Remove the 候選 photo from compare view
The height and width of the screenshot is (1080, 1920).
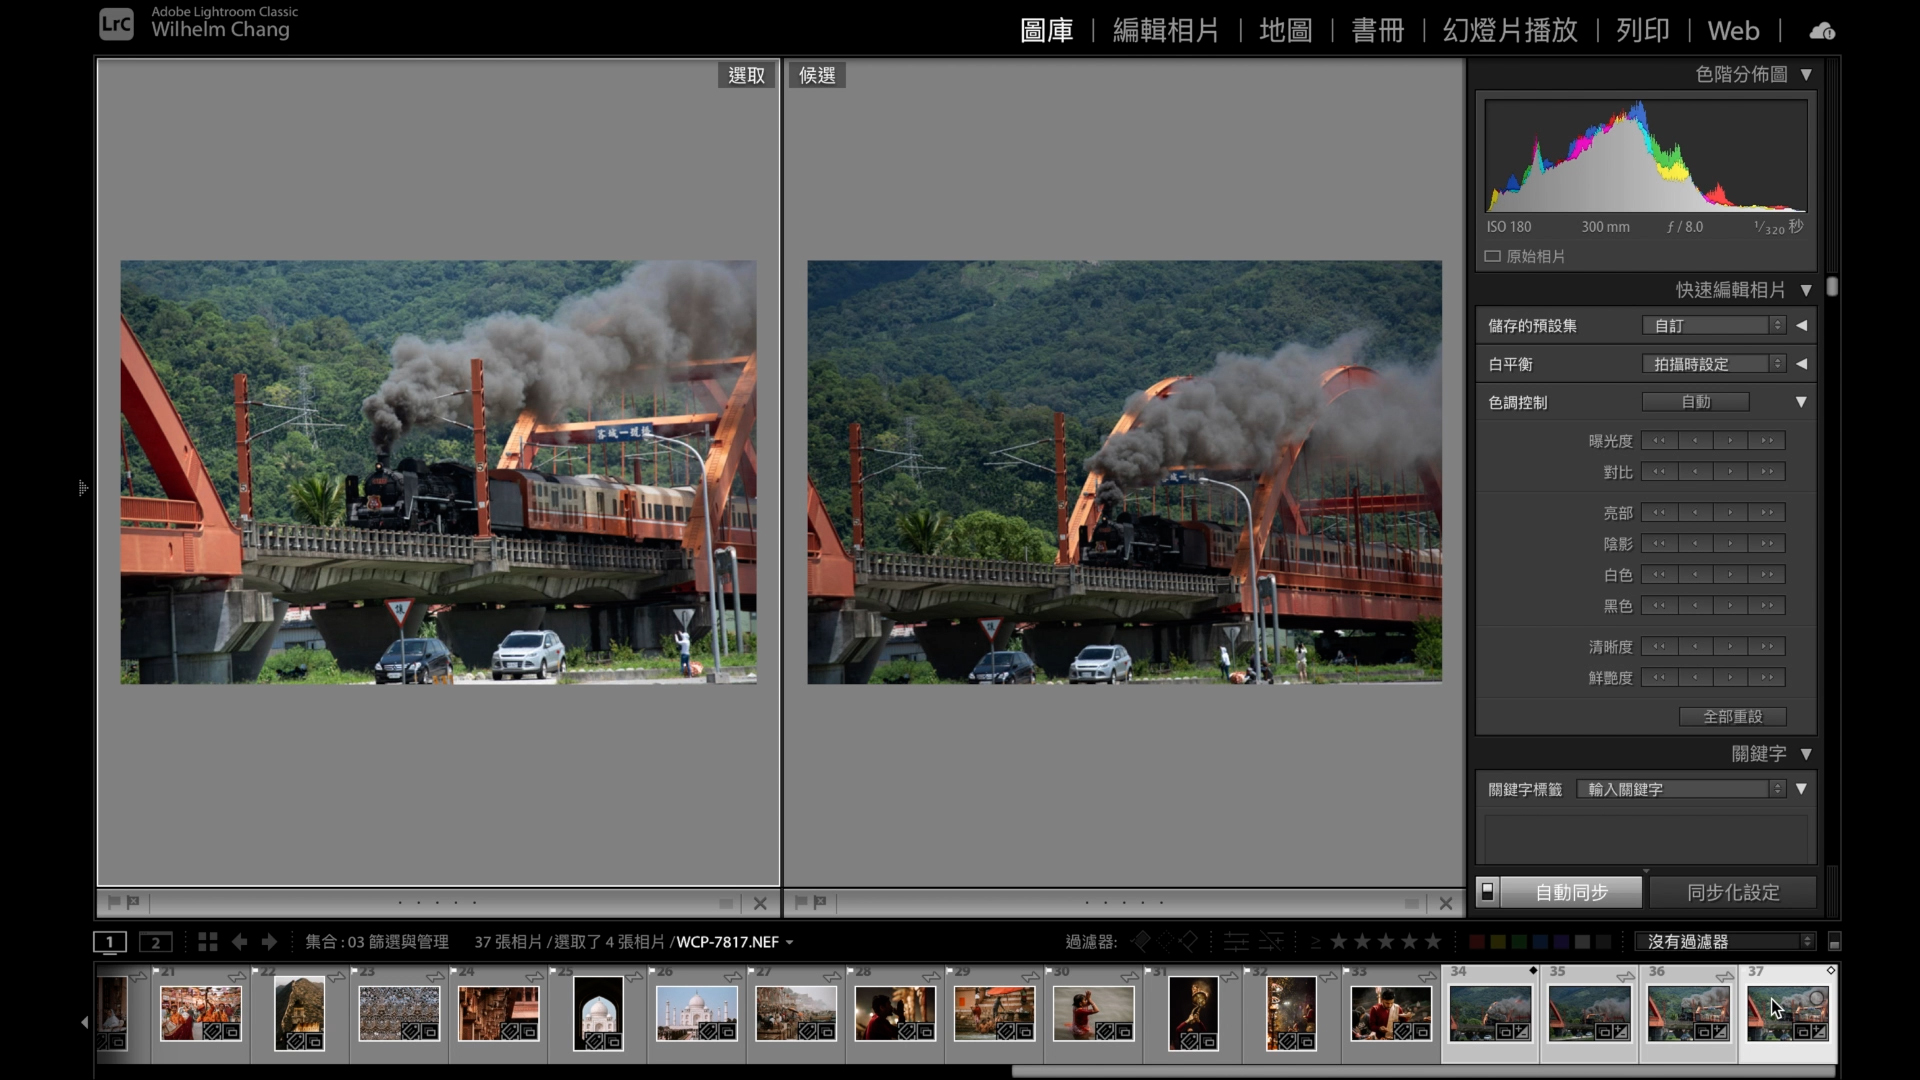[x=1446, y=904]
